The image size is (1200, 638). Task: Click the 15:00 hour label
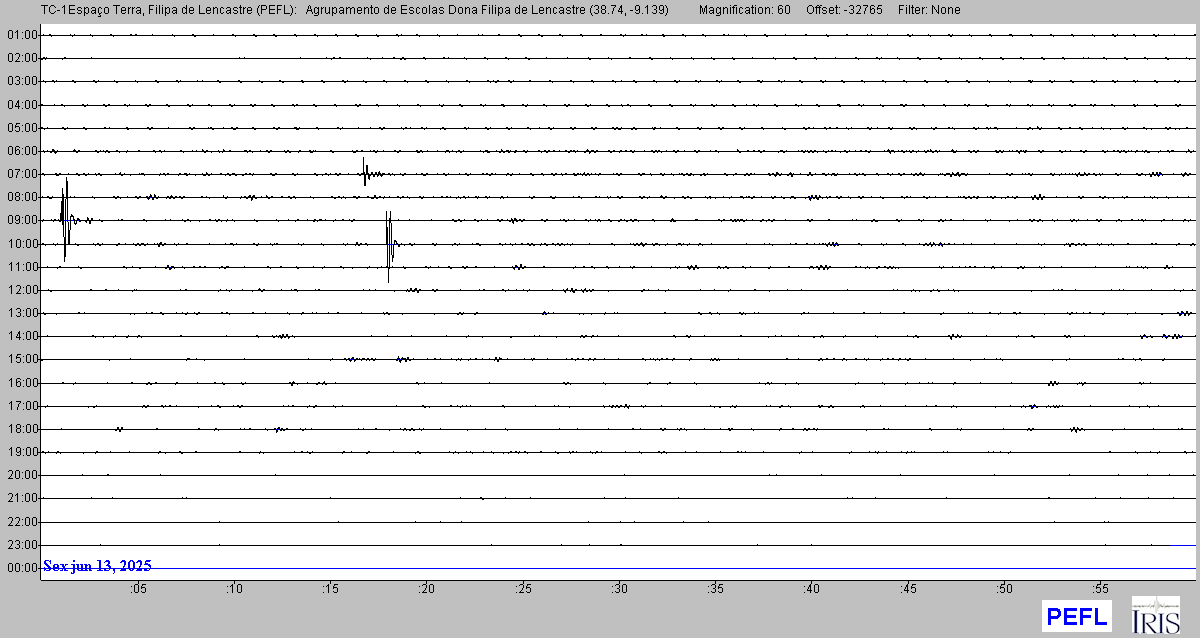tap(22, 359)
